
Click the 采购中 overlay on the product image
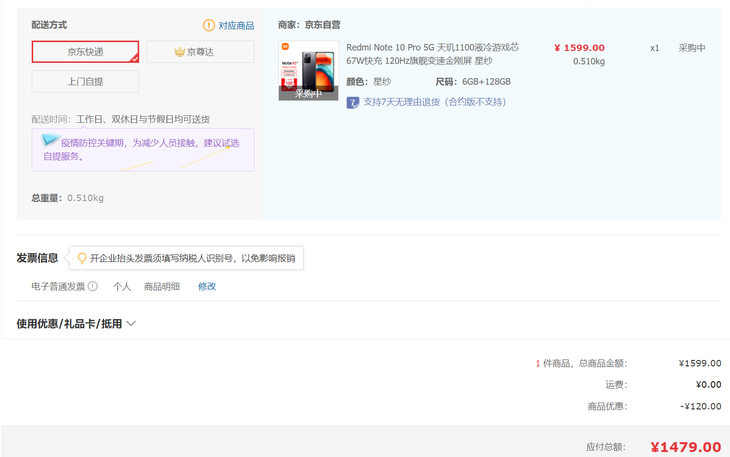(308, 94)
